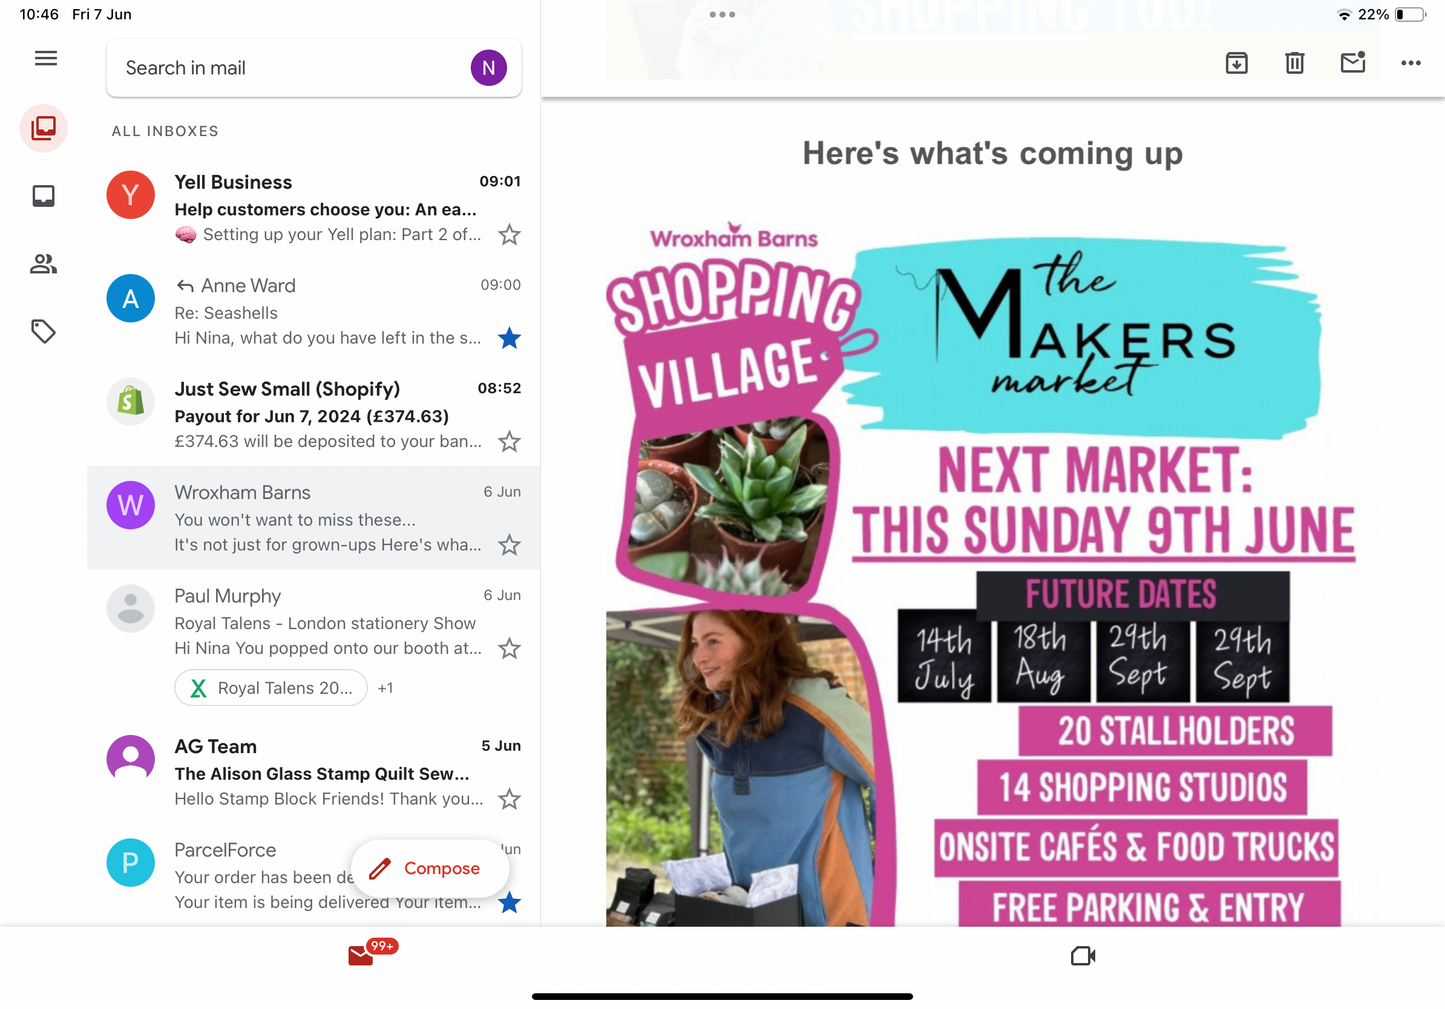Switch to the Meet video tab

point(1083,956)
